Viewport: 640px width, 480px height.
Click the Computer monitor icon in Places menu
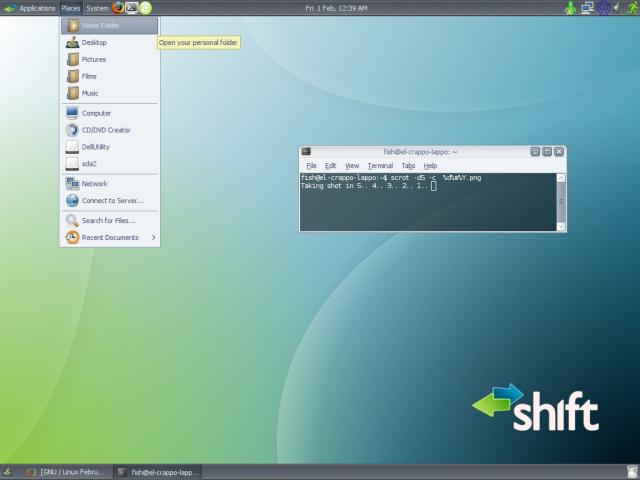tap(72, 113)
